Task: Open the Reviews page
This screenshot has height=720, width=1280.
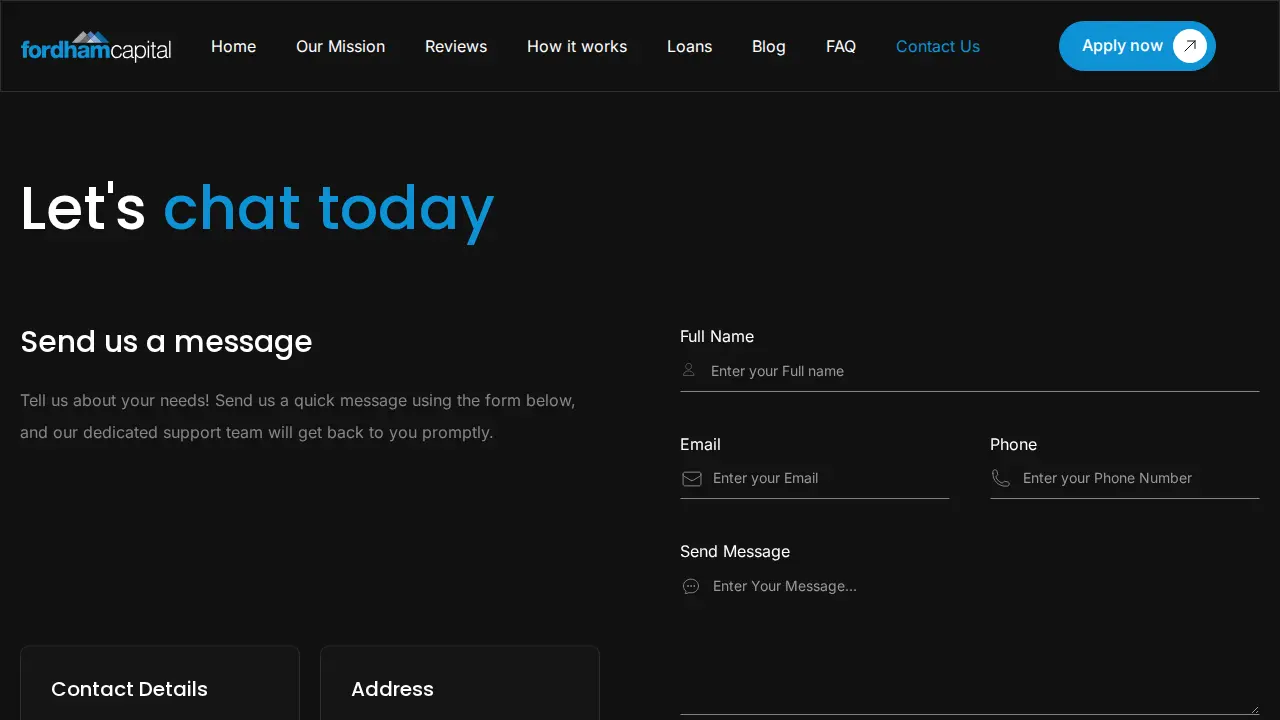Action: point(456,46)
